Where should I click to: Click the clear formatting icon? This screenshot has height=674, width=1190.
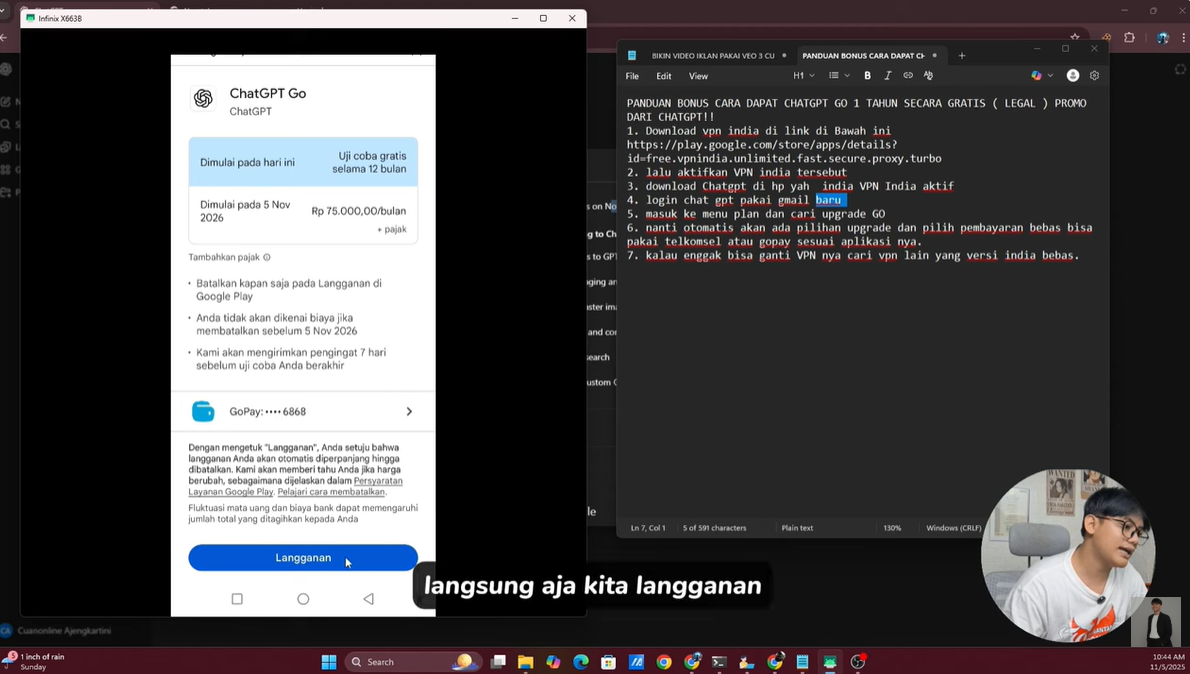(929, 75)
